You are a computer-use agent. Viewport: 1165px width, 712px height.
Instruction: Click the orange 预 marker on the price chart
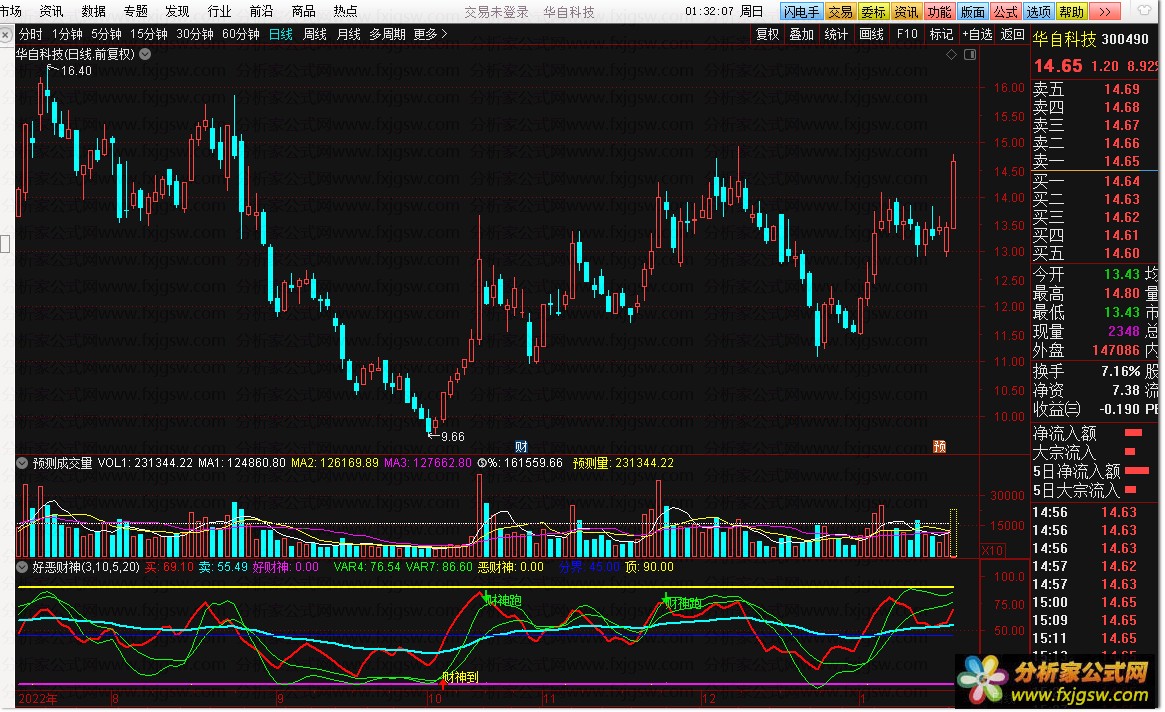pyautogui.click(x=939, y=447)
